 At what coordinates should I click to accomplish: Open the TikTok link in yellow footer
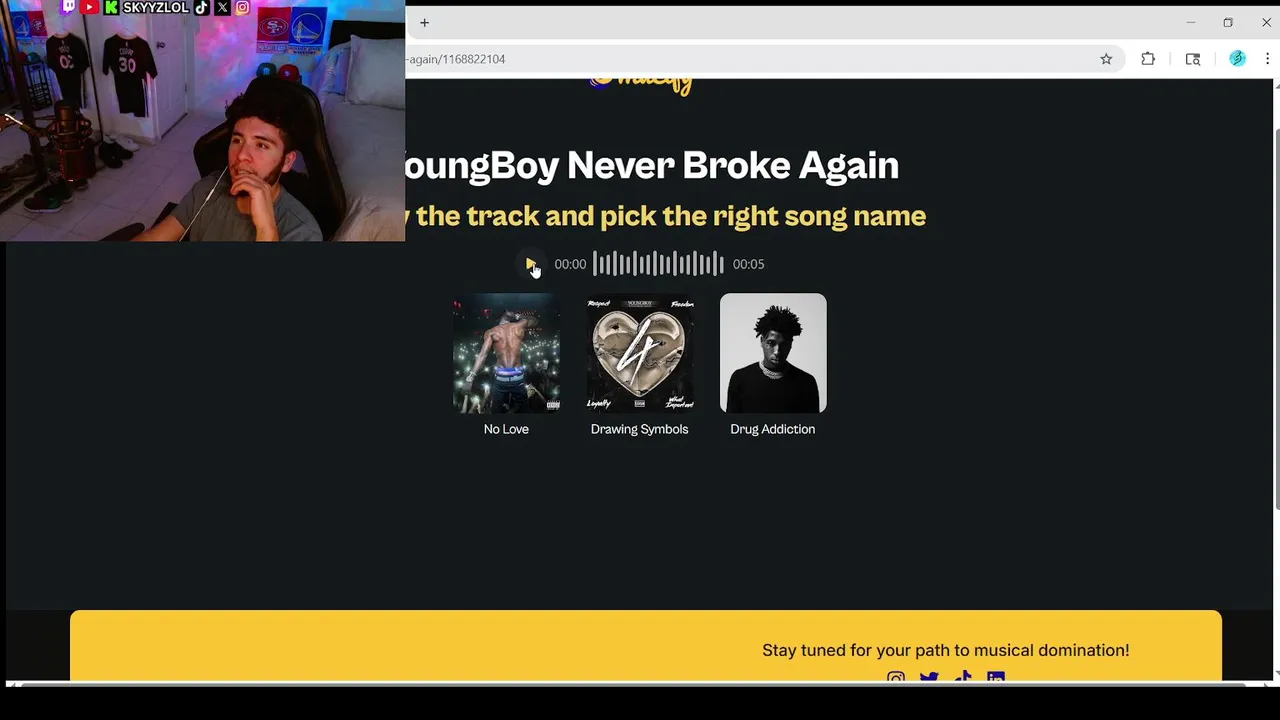click(962, 679)
